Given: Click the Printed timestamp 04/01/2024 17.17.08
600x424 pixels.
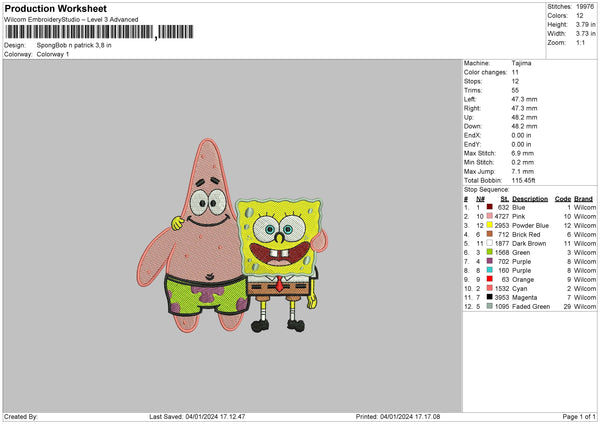Looking at the screenshot, I should (410, 416).
